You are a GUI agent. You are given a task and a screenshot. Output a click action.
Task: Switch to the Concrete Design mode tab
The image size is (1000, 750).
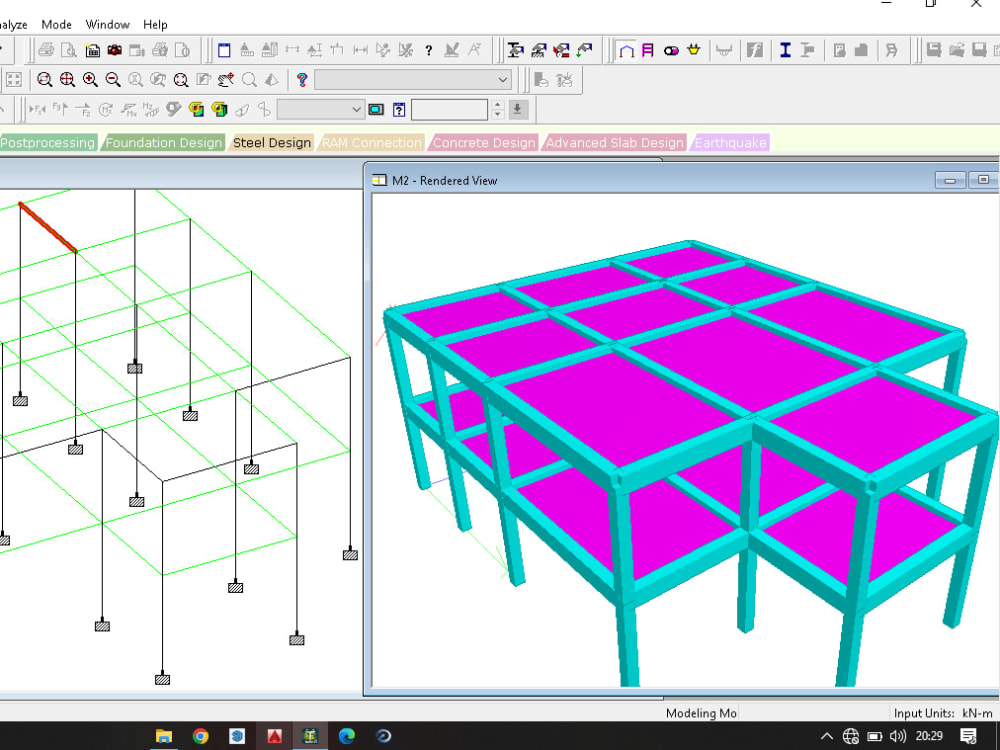(x=484, y=142)
